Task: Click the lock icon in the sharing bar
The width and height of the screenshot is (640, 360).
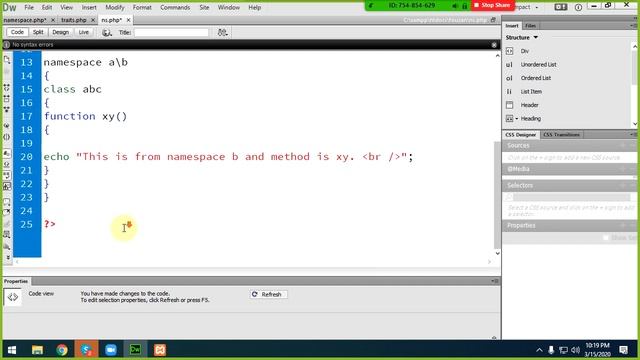Action: click(464, 6)
